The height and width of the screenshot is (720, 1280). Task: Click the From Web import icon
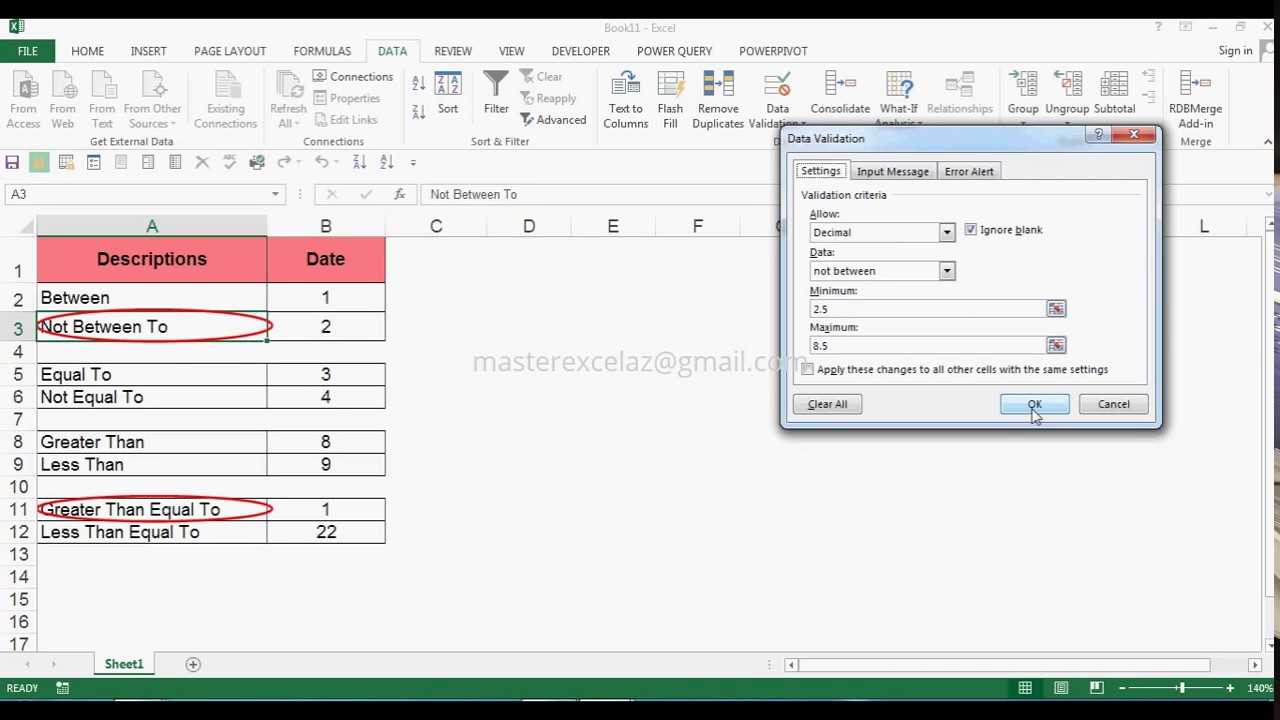tap(62, 100)
